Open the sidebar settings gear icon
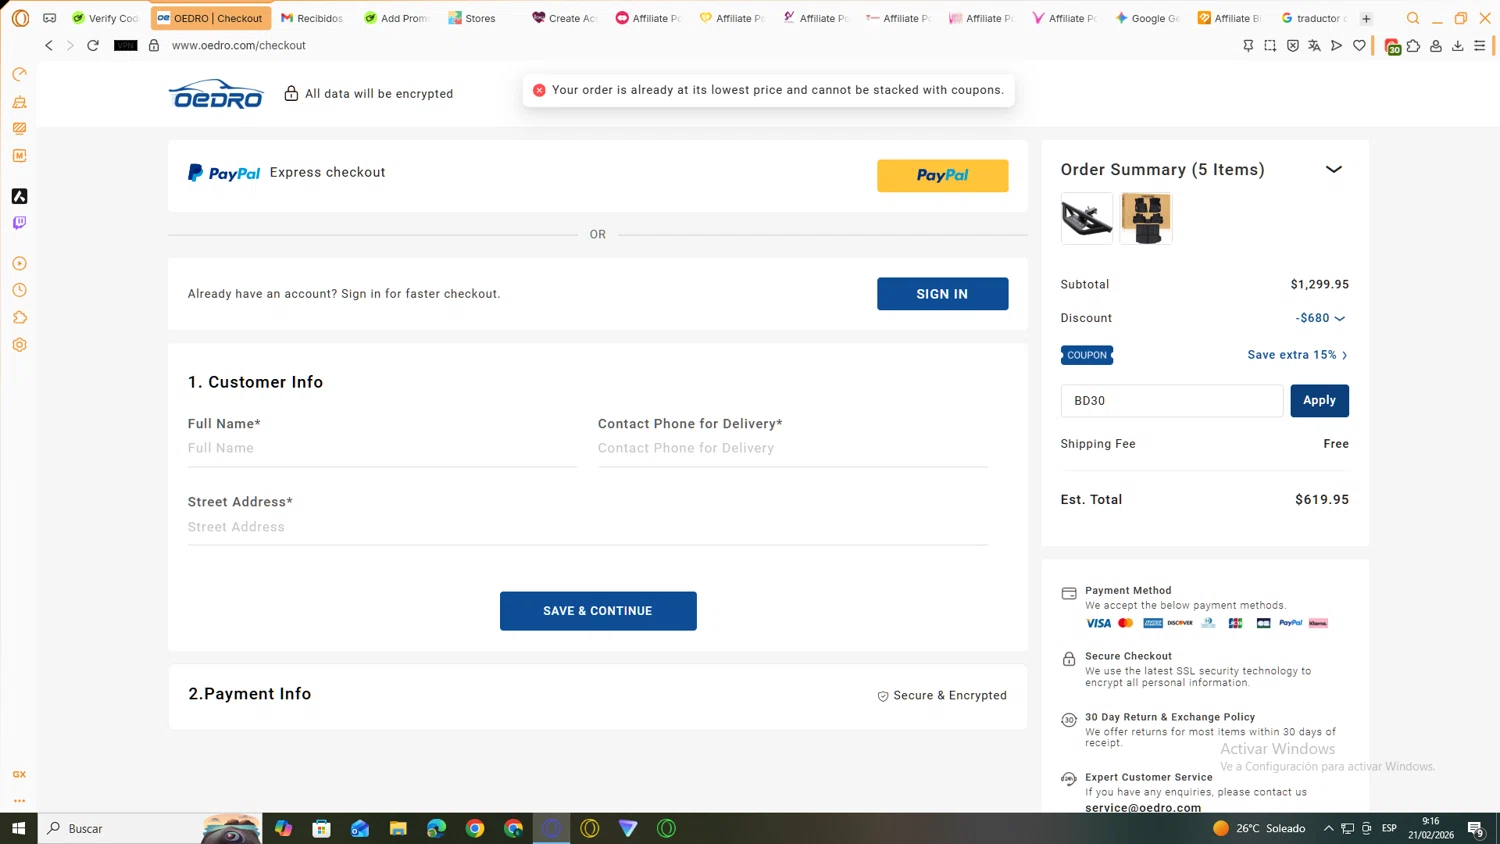 19,345
